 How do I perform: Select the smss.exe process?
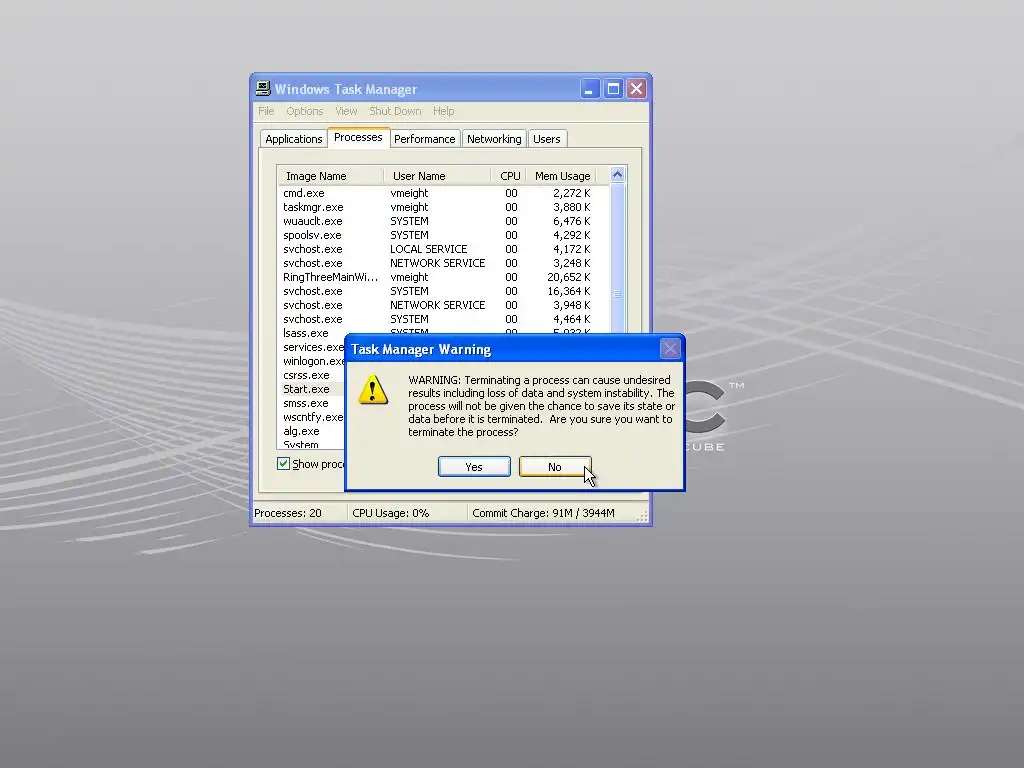pos(312,404)
